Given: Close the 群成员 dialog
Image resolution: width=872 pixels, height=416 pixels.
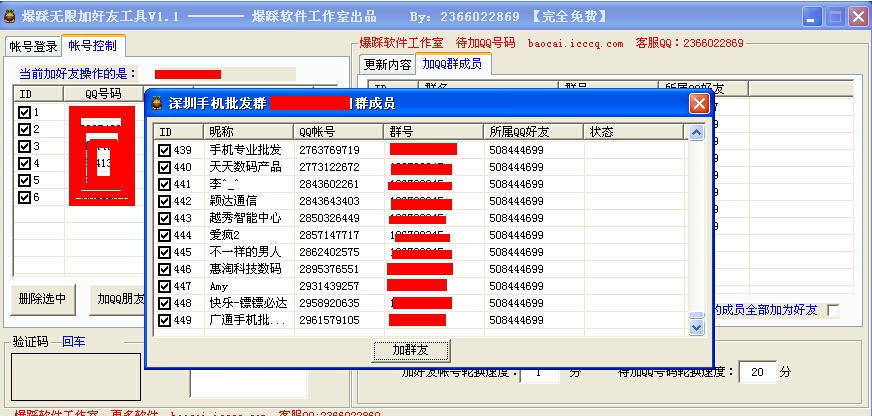Looking at the screenshot, I should (x=699, y=103).
